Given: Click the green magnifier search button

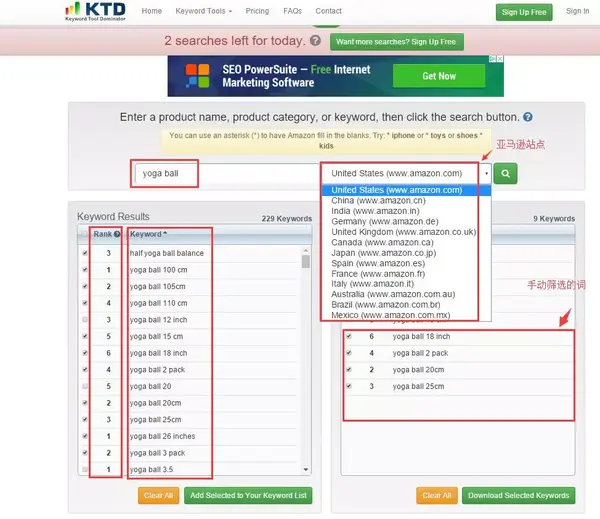Looking at the screenshot, I should 505,173.
